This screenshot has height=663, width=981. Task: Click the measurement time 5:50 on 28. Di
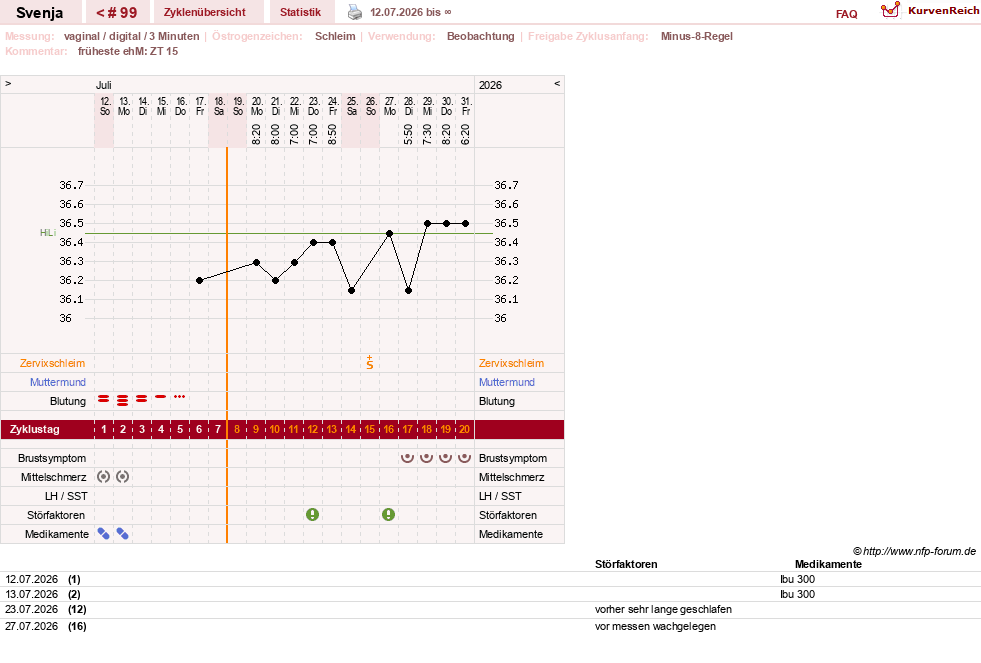[x=408, y=134]
